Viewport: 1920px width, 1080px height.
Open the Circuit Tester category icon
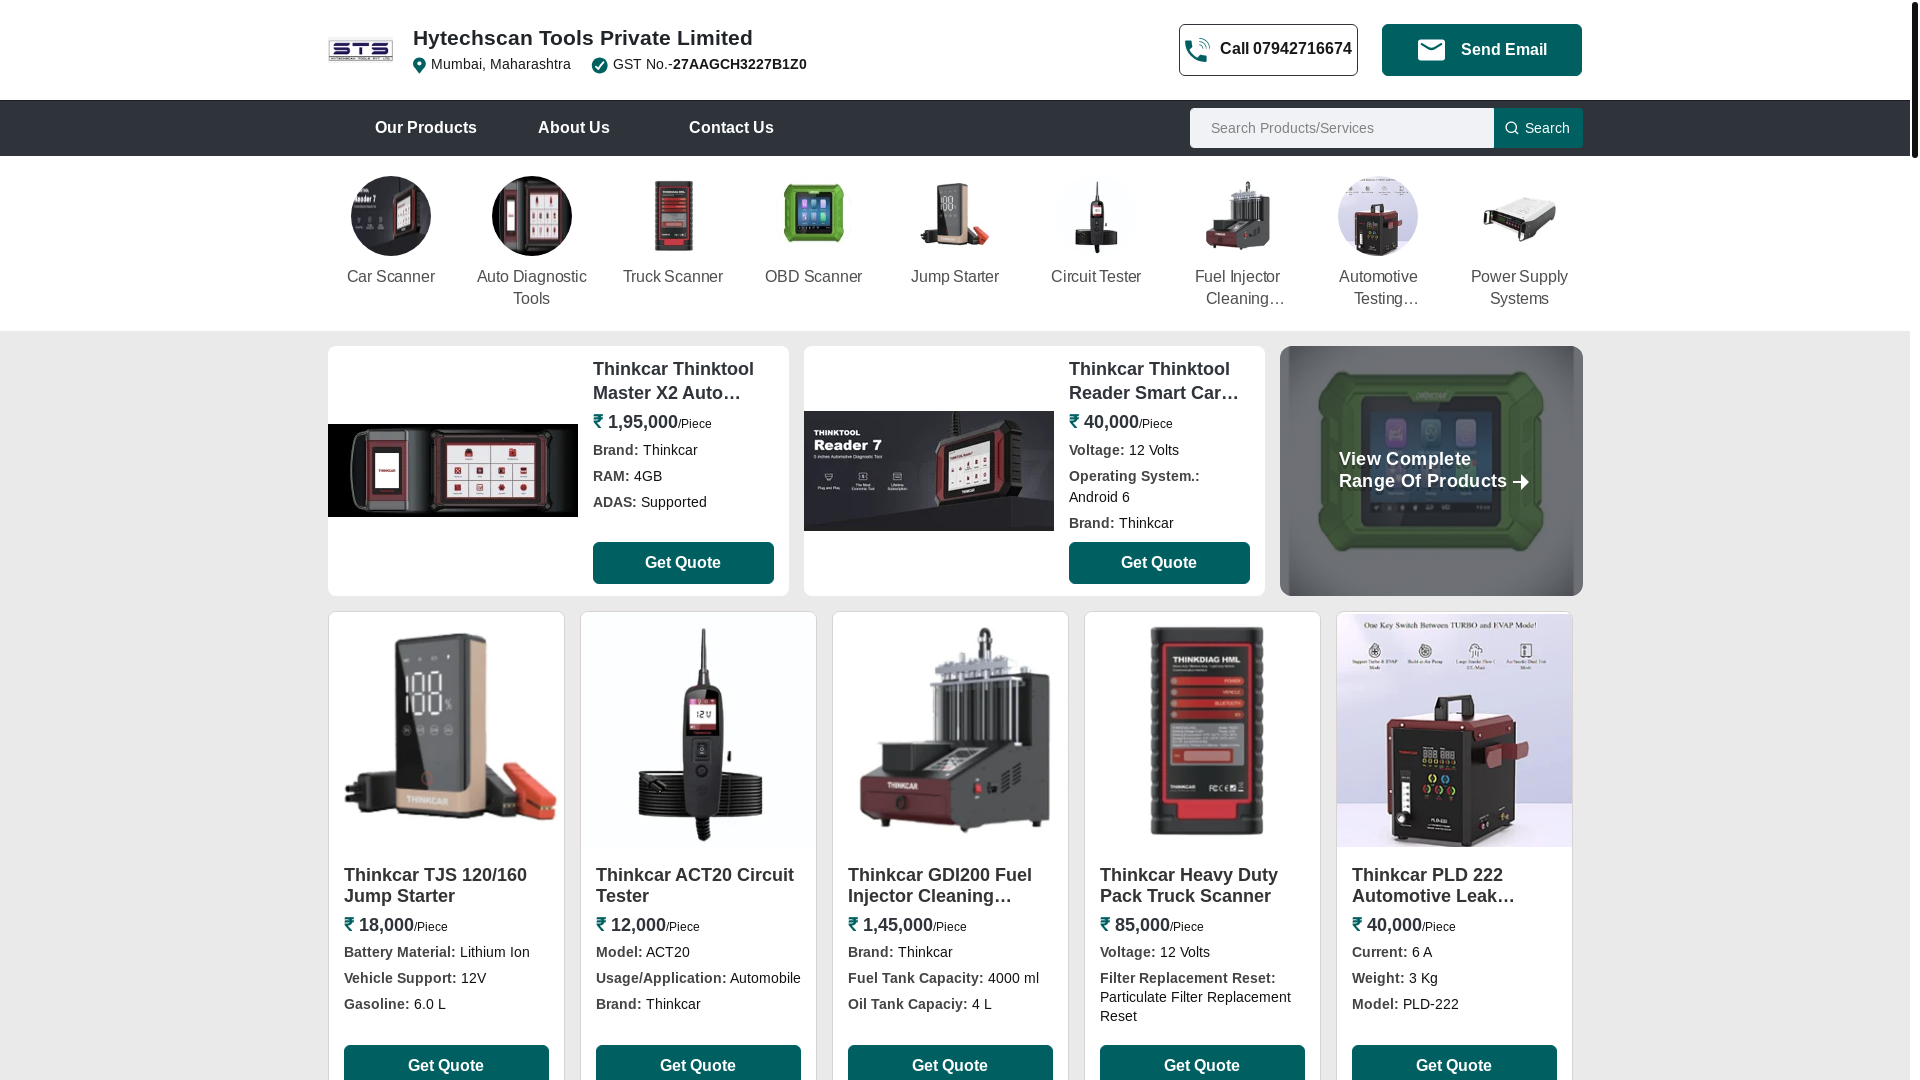[x=1096, y=216]
